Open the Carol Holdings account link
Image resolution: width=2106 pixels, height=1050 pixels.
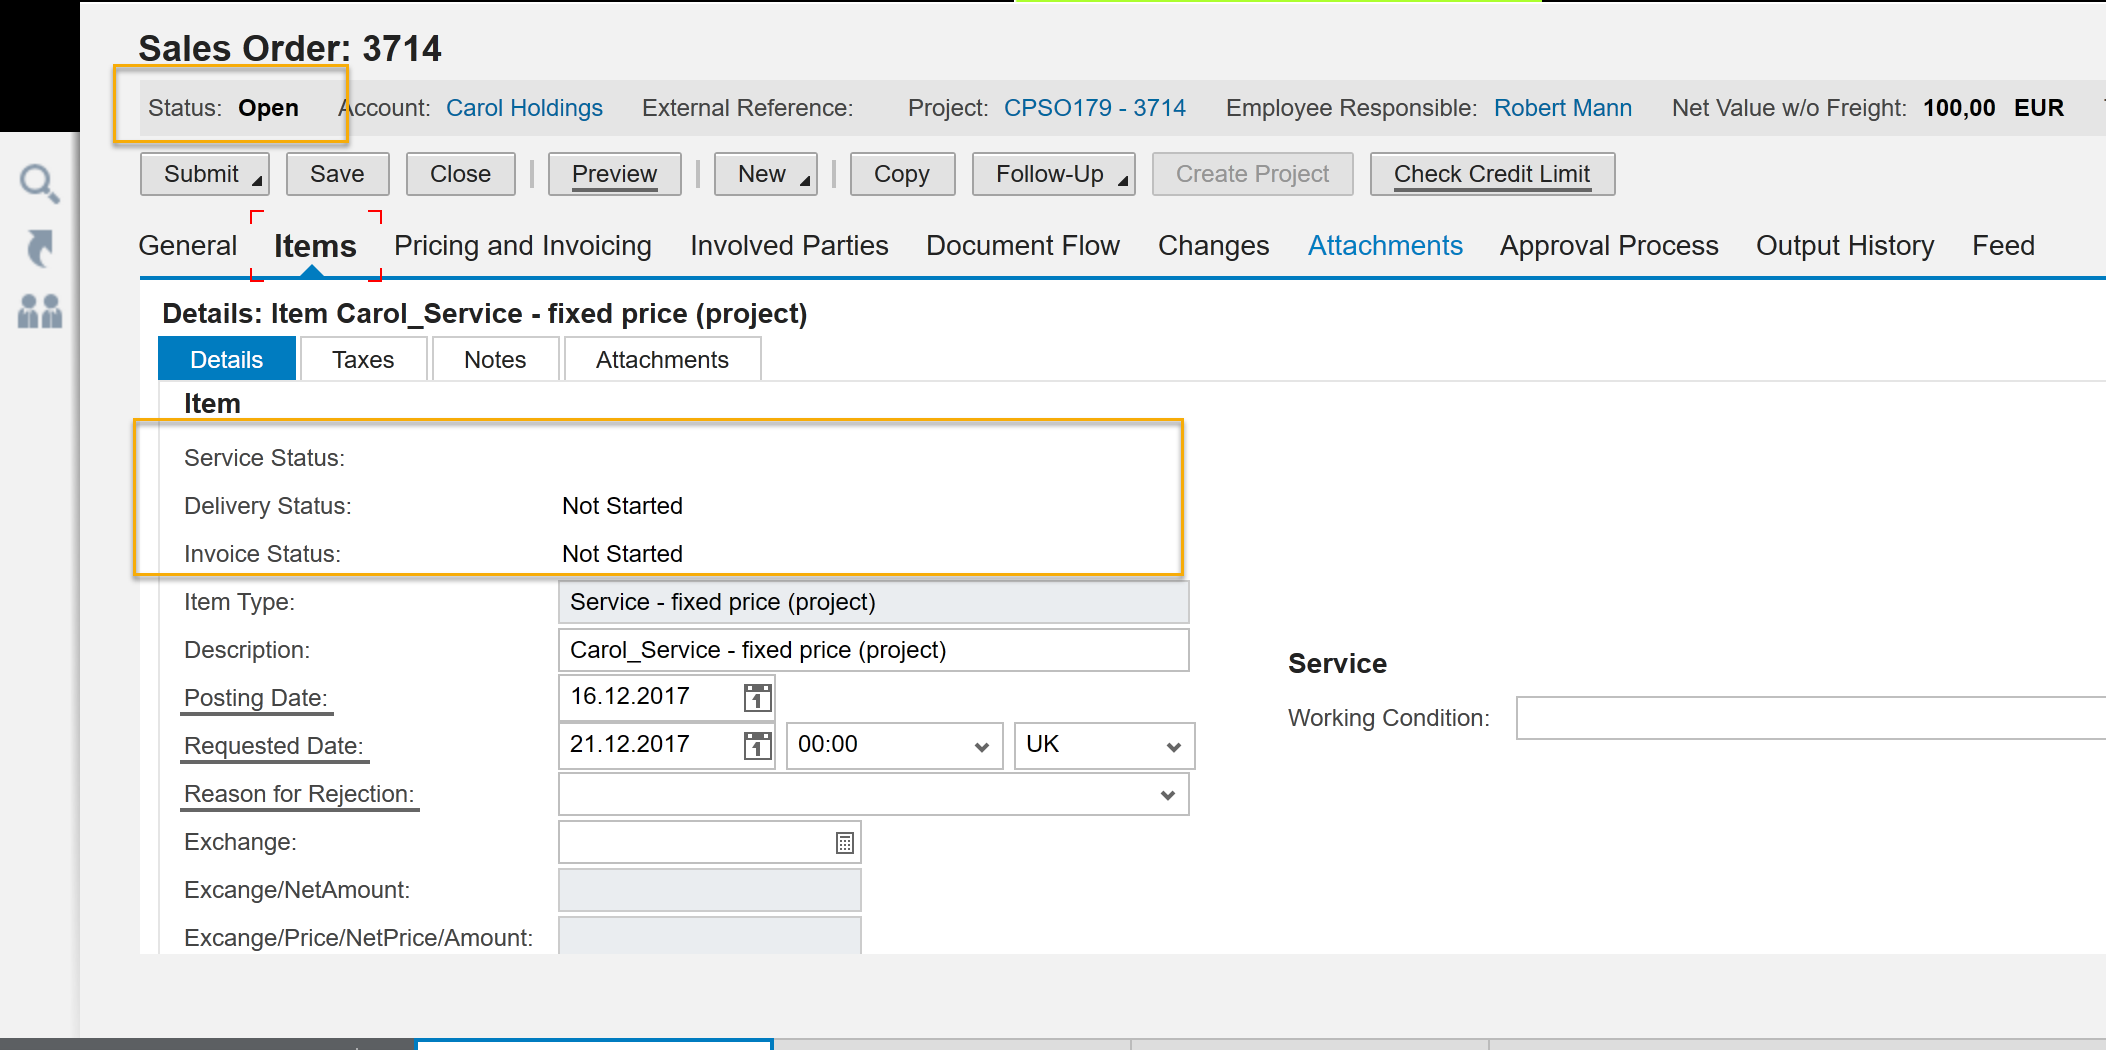click(x=524, y=108)
